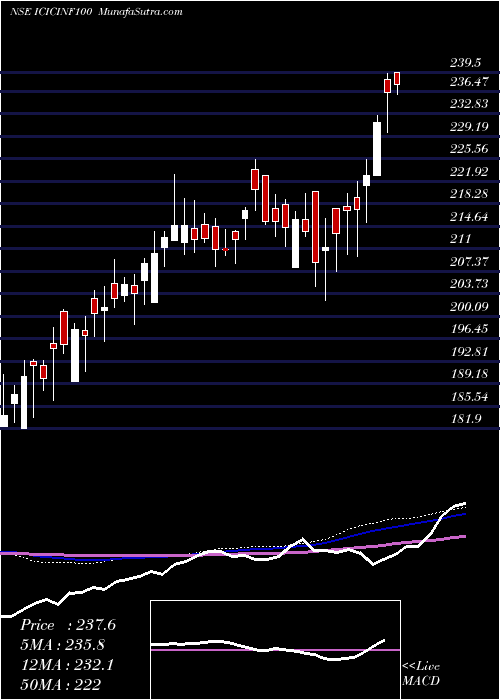Click the 225.56 price axis label

pos(469,149)
